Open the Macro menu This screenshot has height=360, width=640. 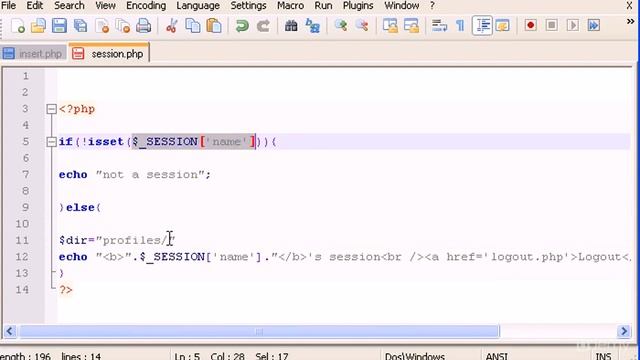(x=291, y=6)
